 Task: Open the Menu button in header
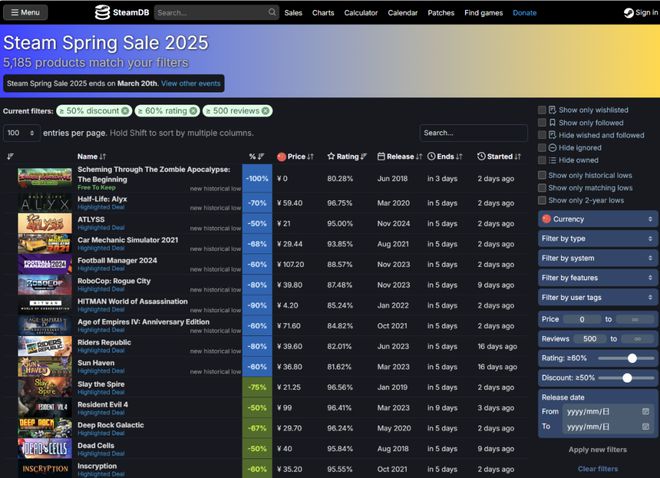coord(25,12)
